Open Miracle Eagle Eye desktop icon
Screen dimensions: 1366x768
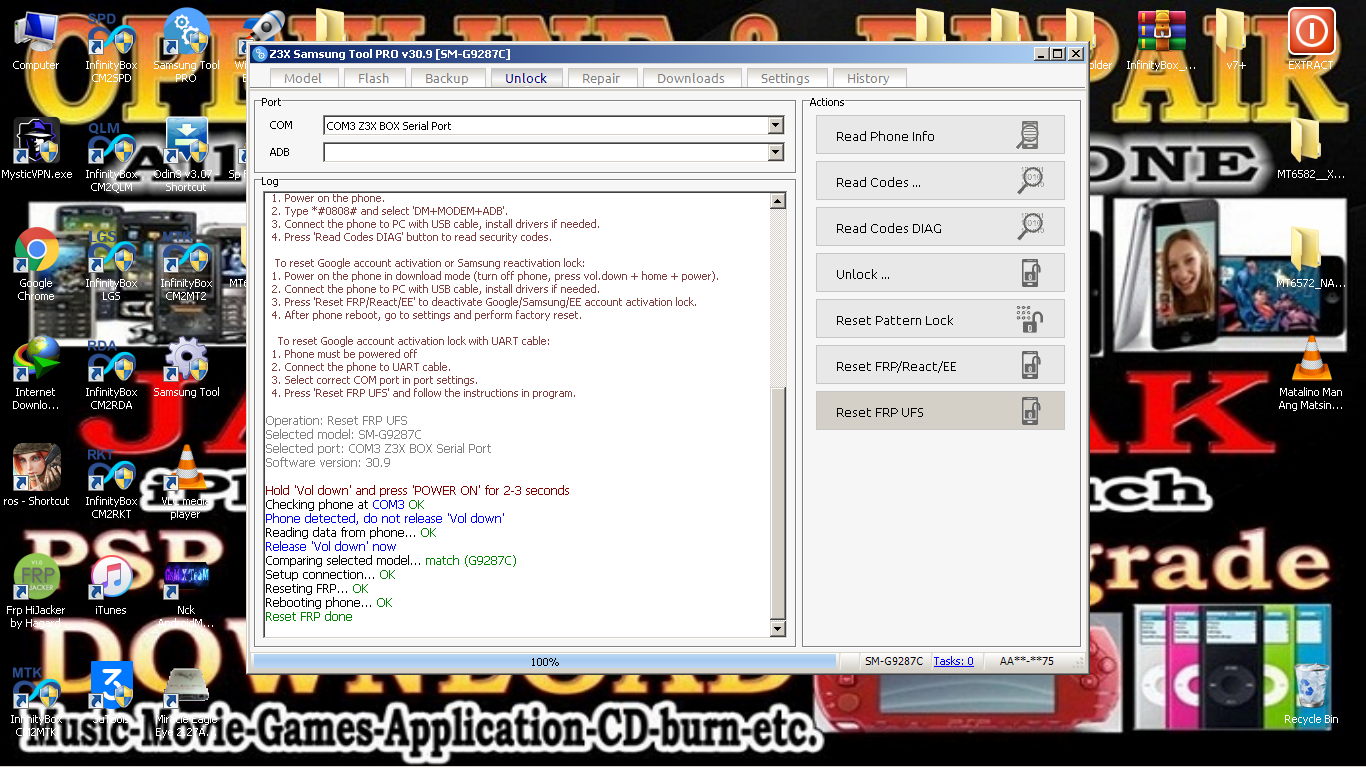coord(186,700)
